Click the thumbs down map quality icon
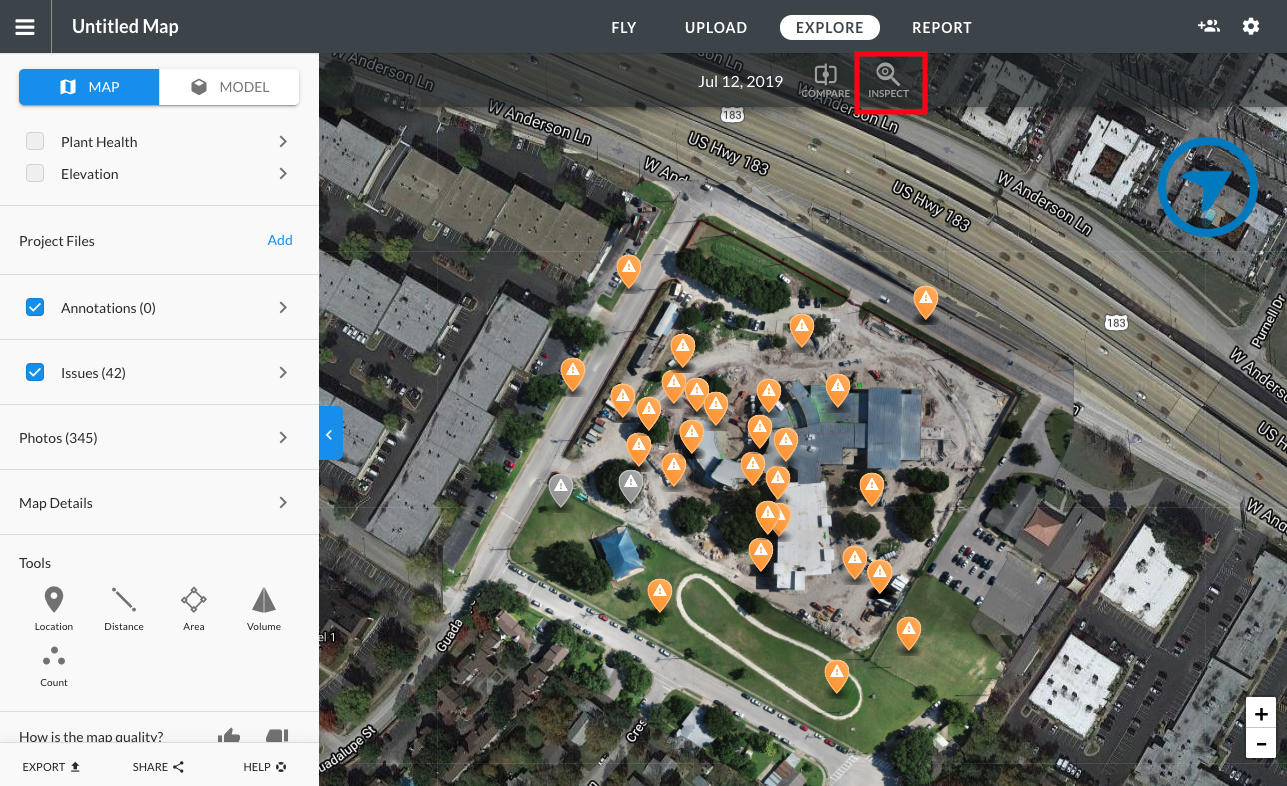The width and height of the screenshot is (1287, 786). [x=277, y=737]
